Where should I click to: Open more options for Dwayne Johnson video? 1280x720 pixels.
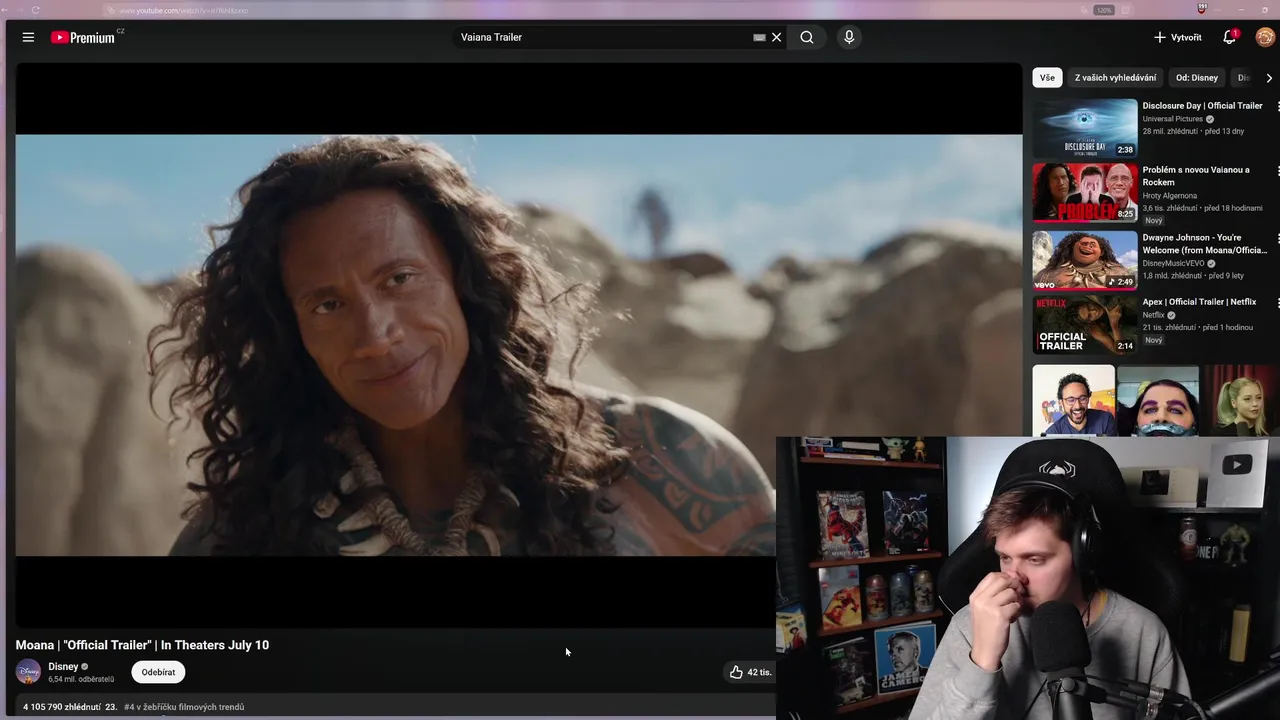point(1276,239)
